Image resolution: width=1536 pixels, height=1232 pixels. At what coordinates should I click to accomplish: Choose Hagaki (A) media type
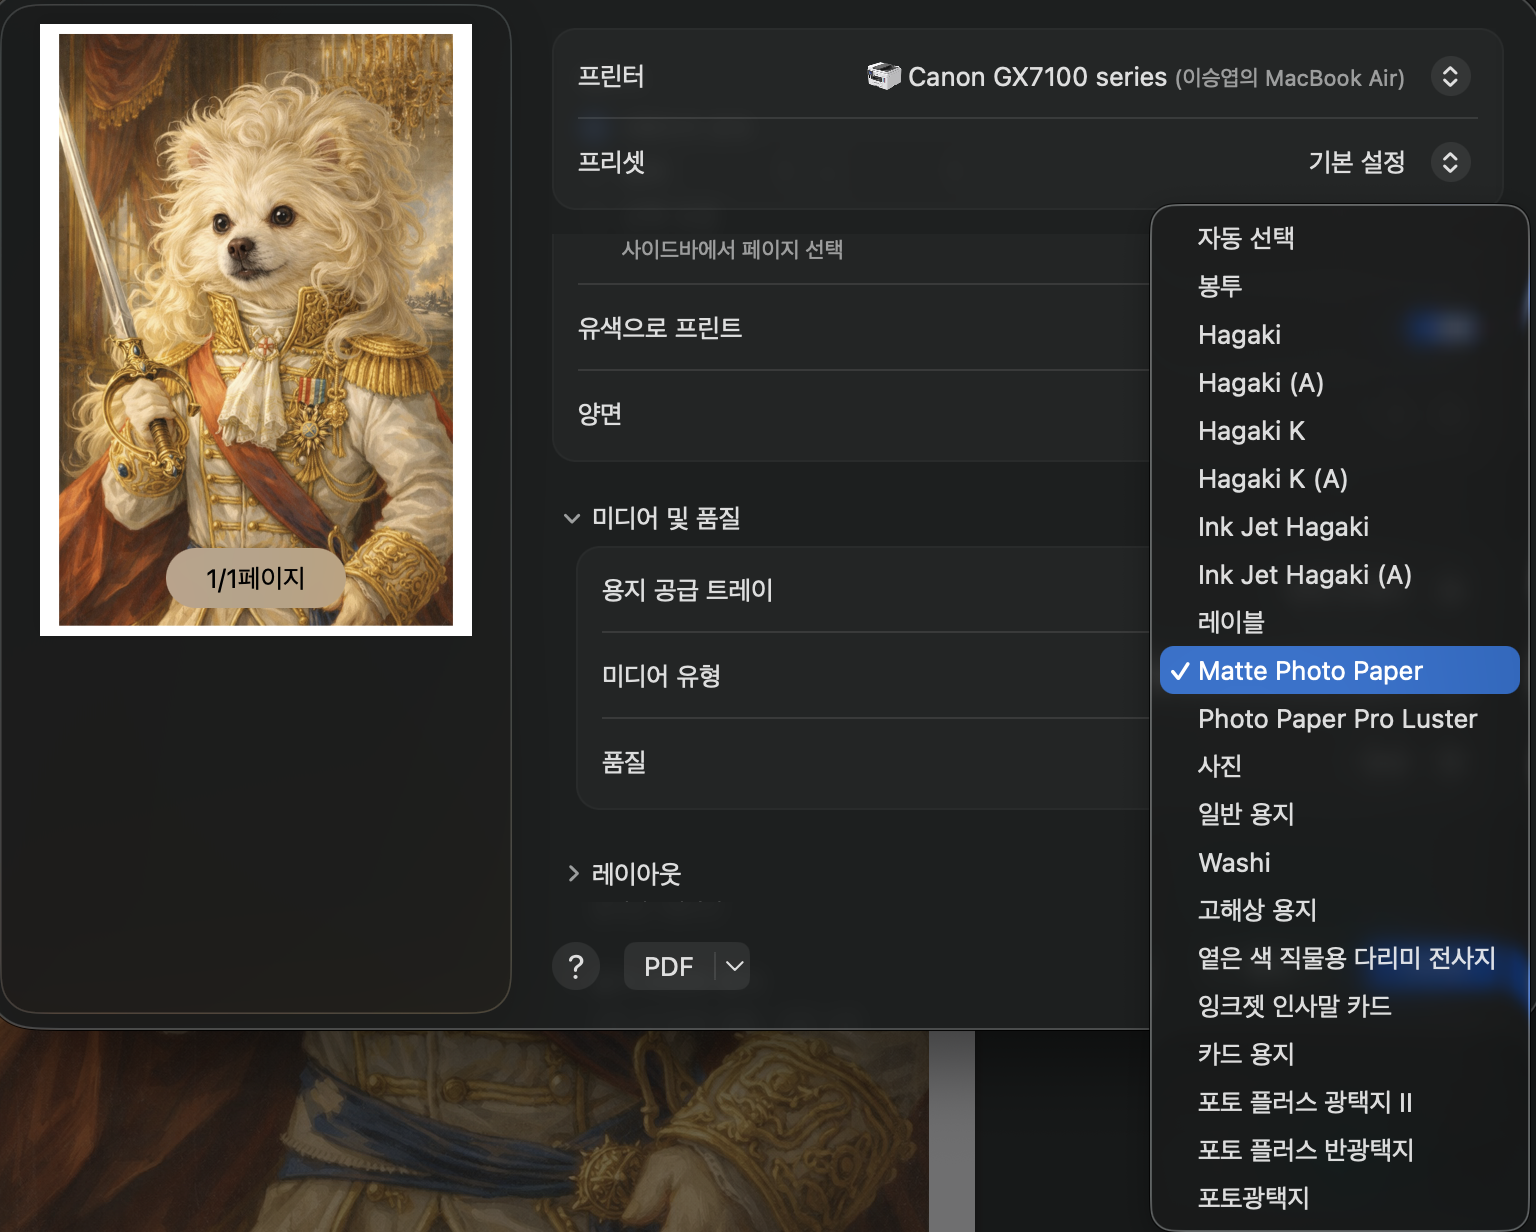tap(1339, 382)
